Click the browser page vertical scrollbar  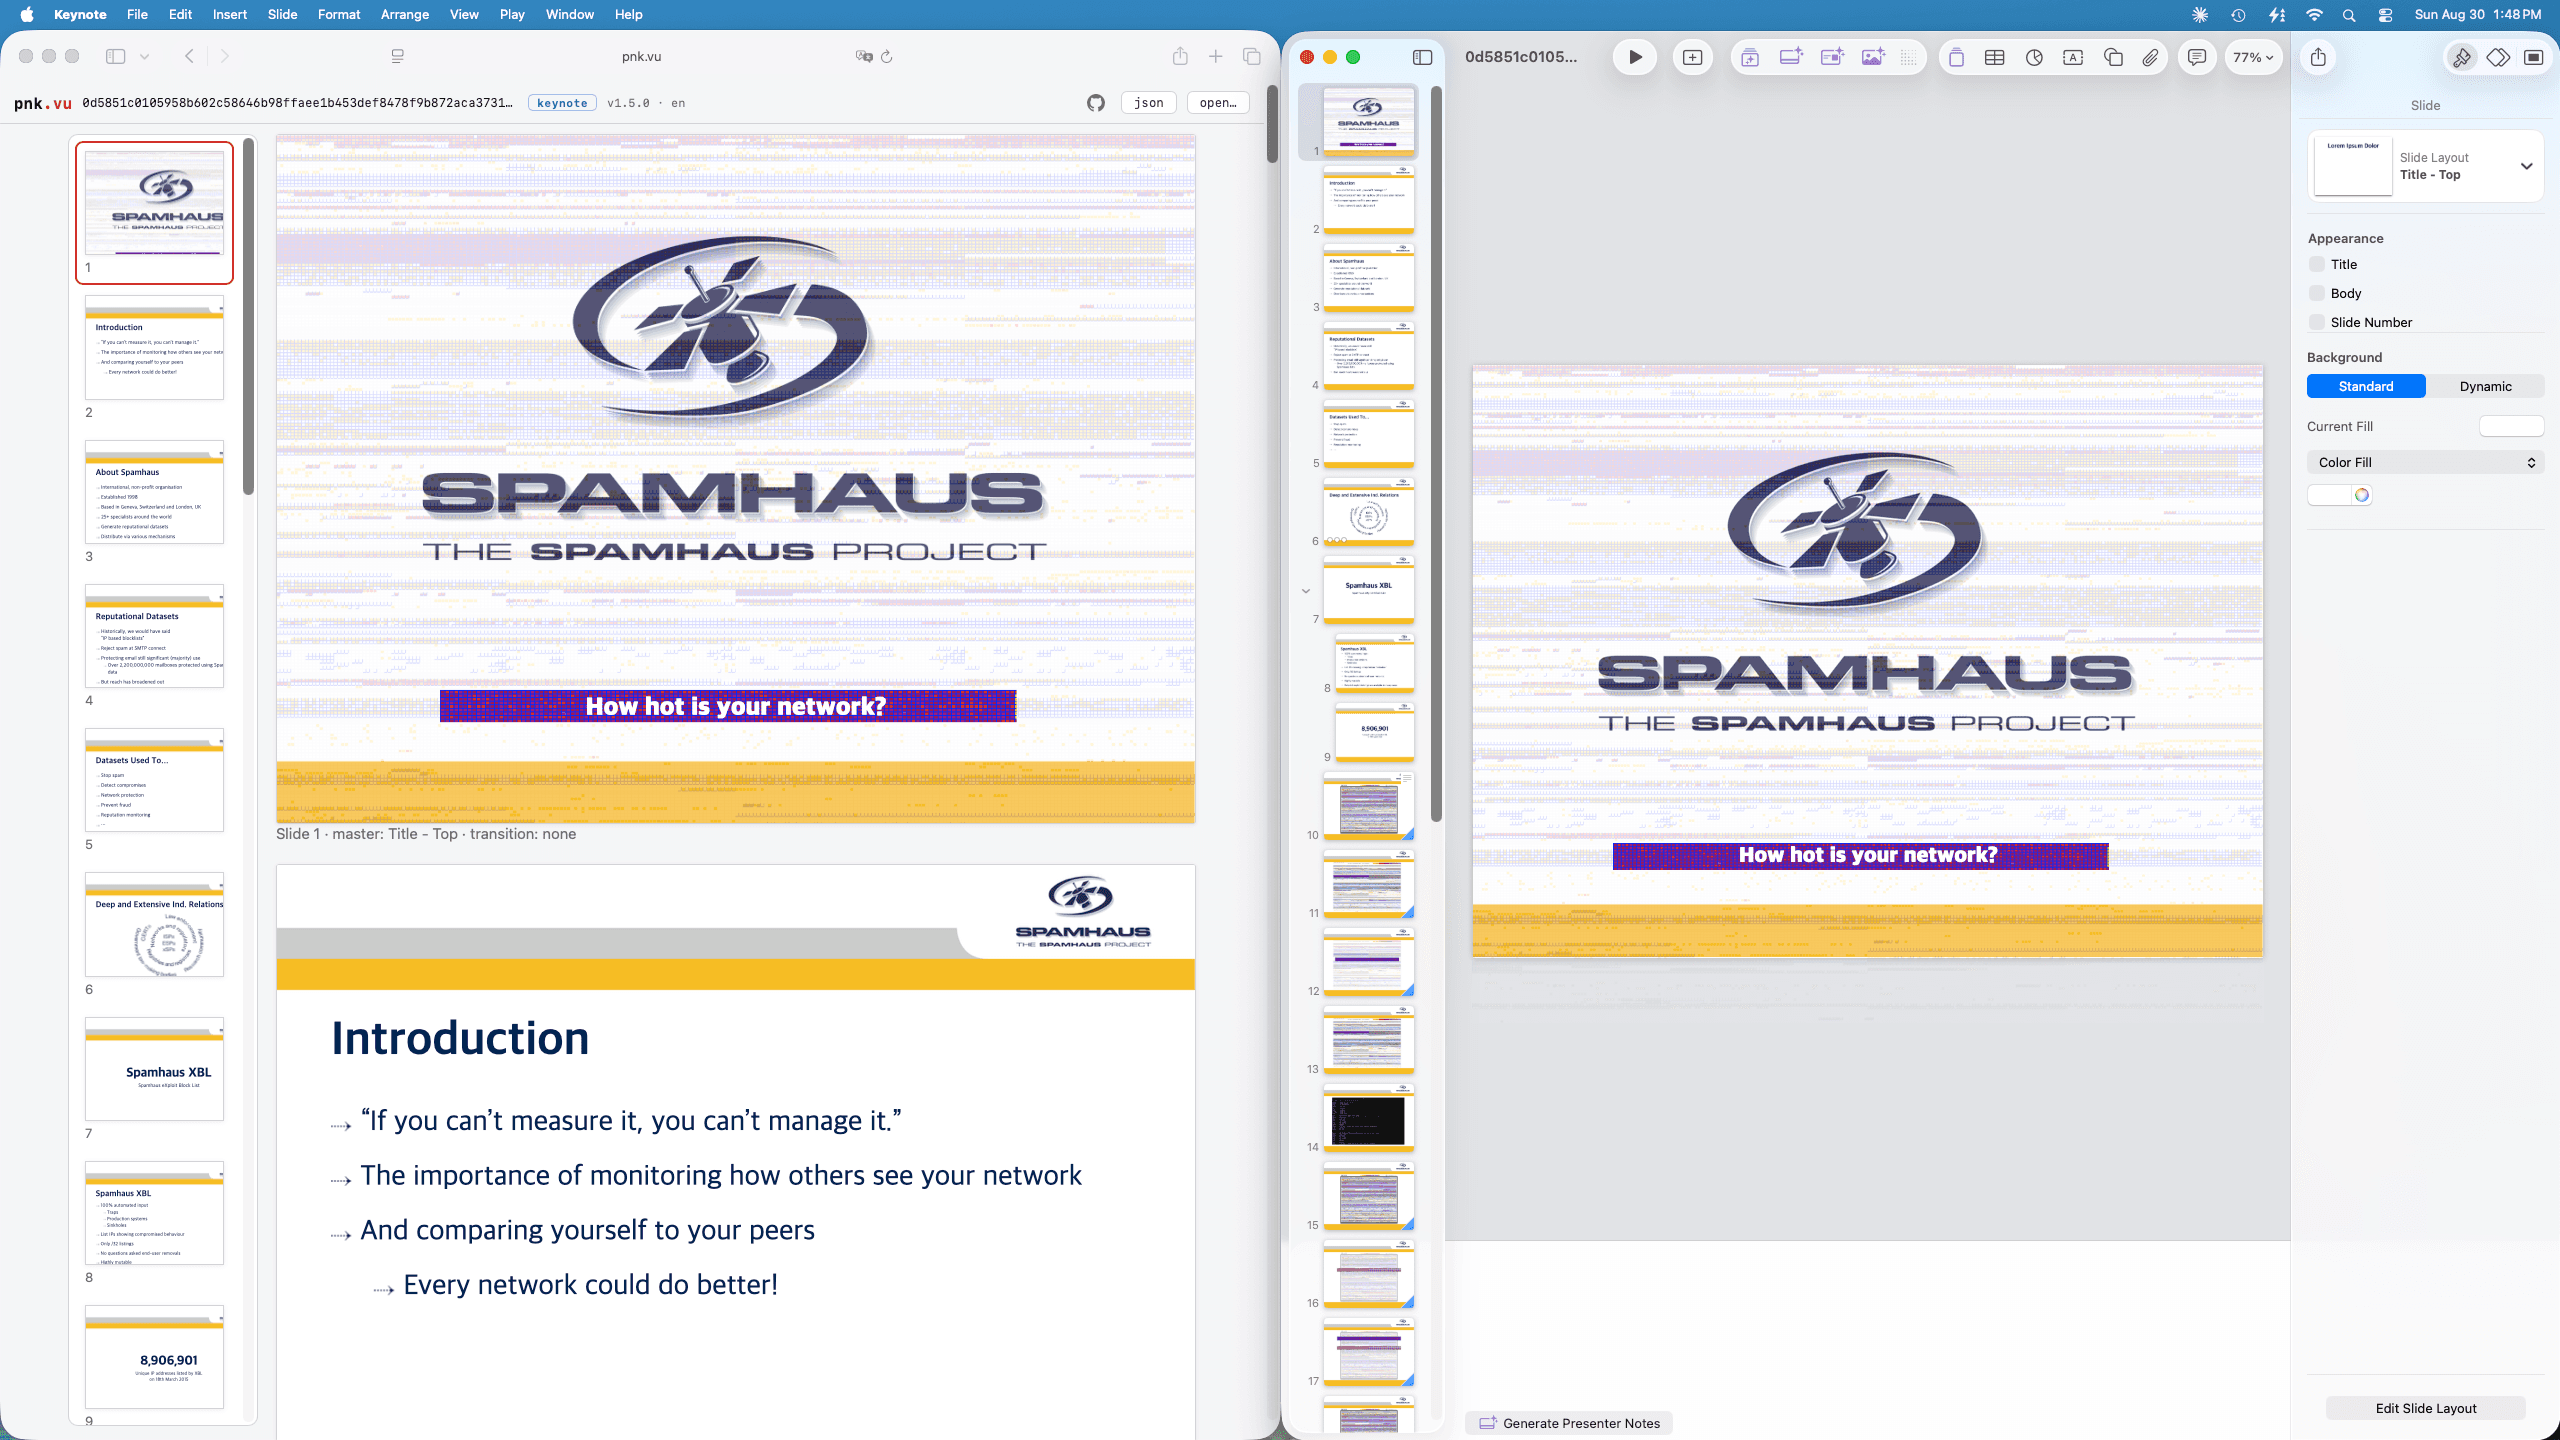(1272, 124)
